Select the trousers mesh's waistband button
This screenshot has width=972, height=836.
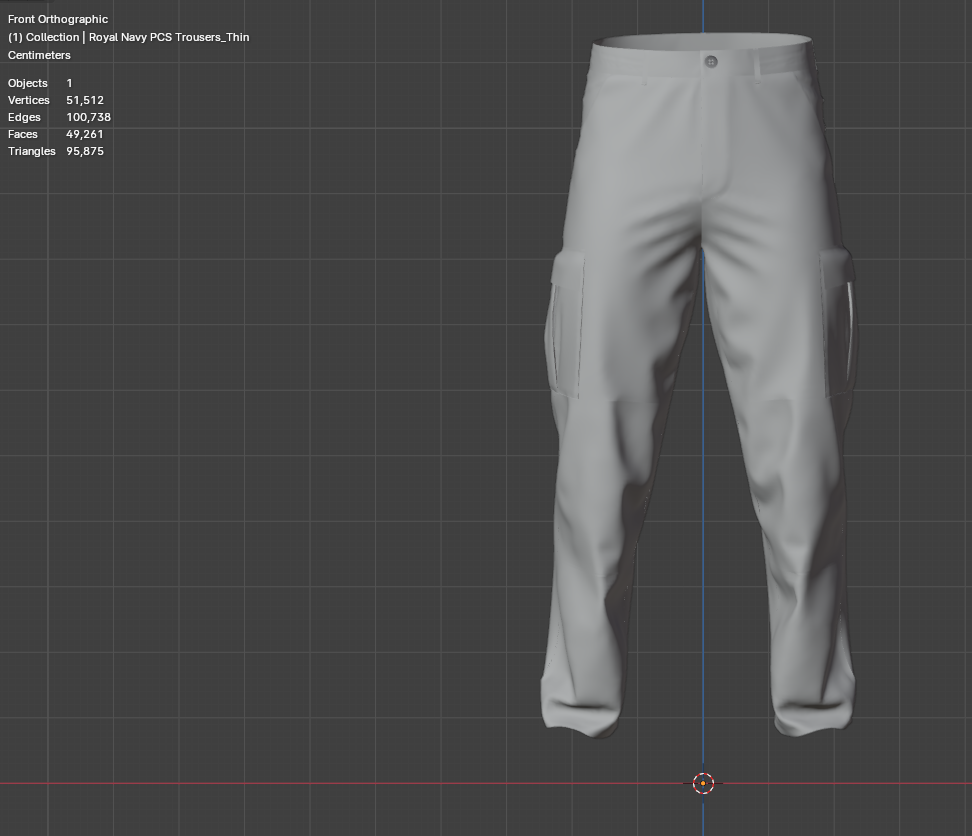pos(711,61)
